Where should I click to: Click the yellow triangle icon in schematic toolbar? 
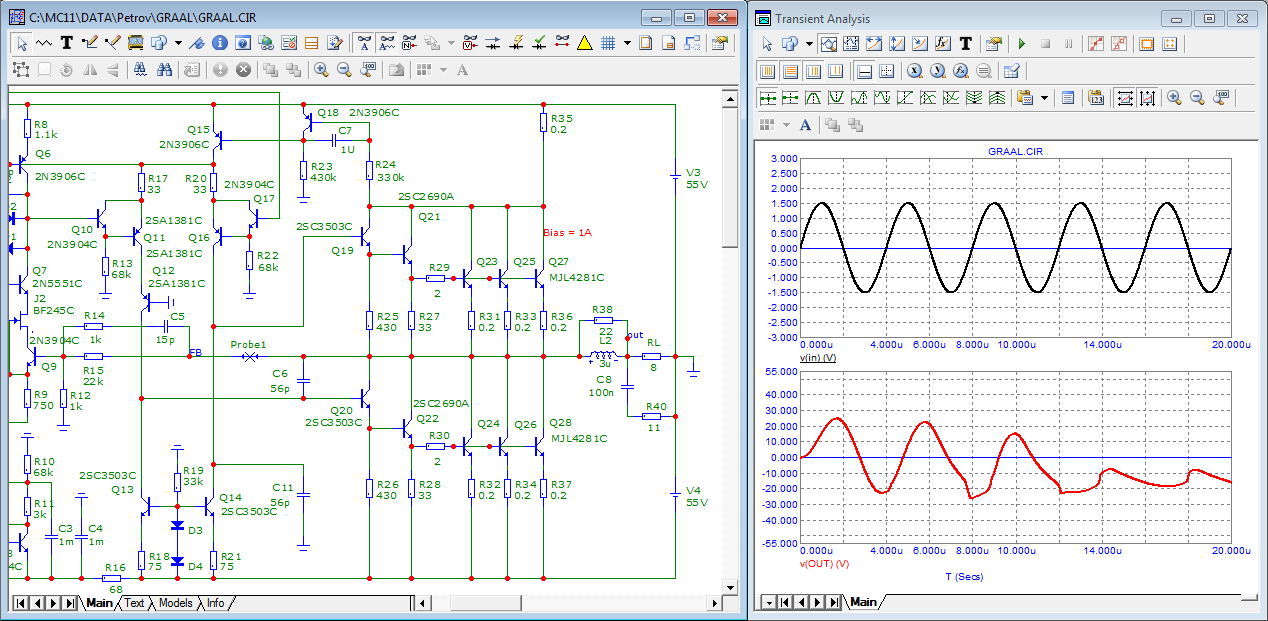pos(584,43)
